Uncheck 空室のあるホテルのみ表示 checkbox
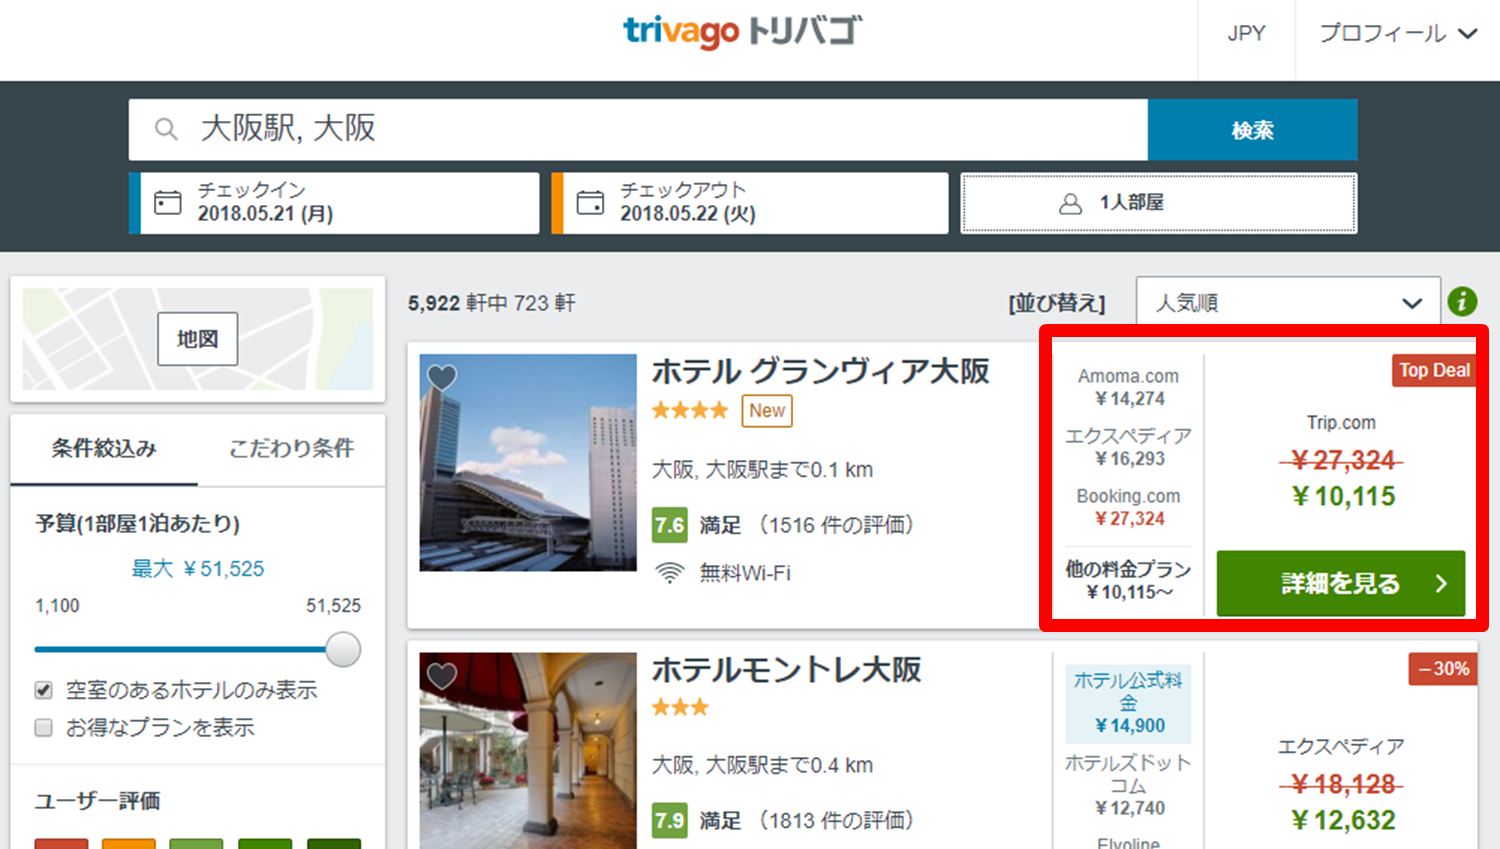Image resolution: width=1500 pixels, height=849 pixels. pos(44,690)
